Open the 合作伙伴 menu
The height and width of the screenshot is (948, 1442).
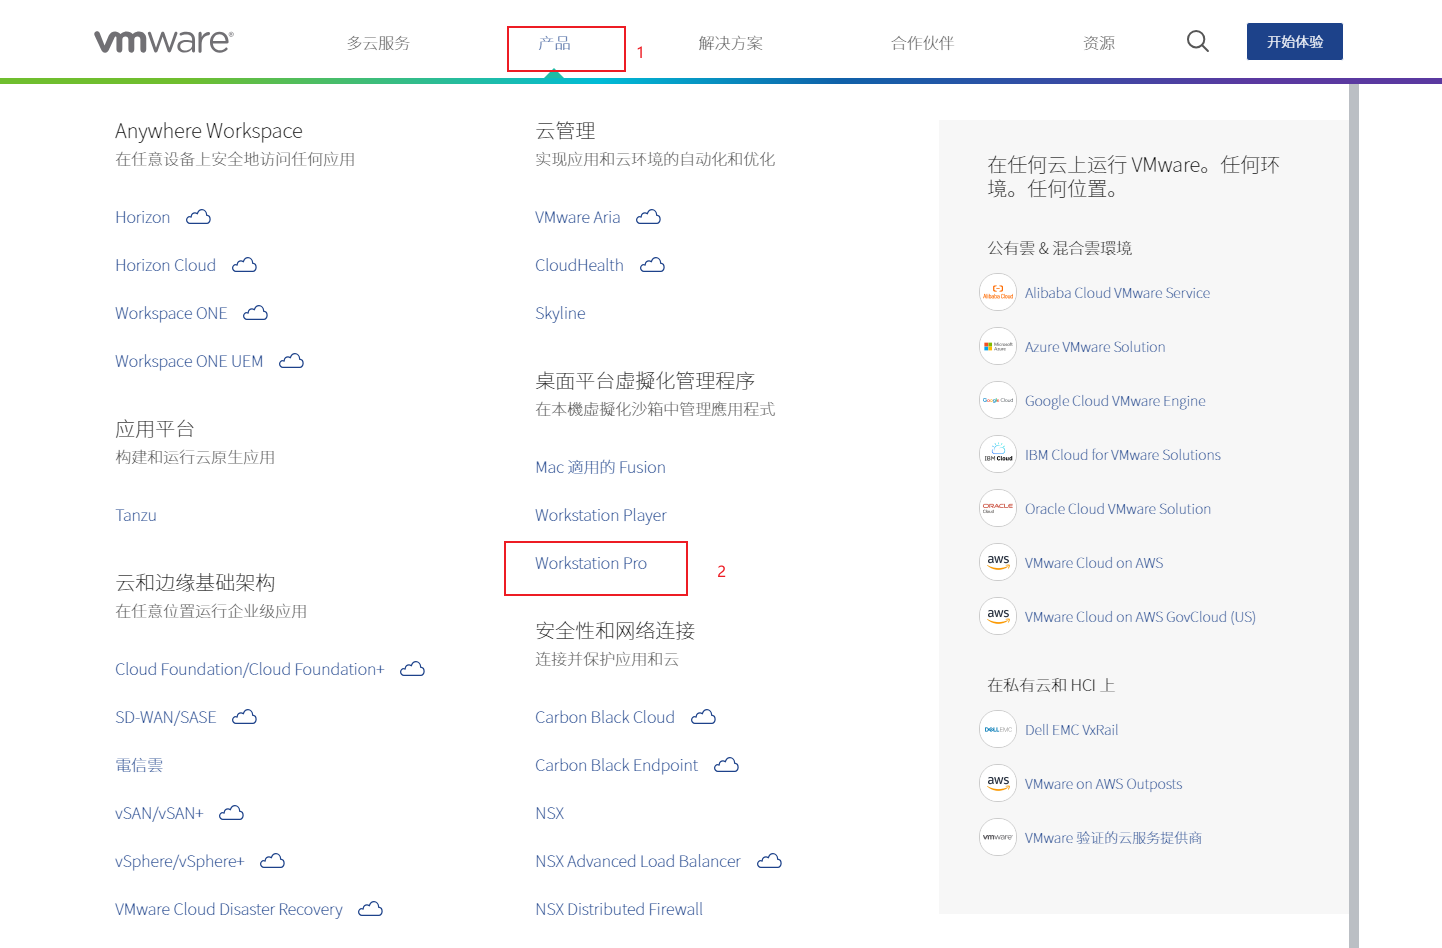(923, 43)
